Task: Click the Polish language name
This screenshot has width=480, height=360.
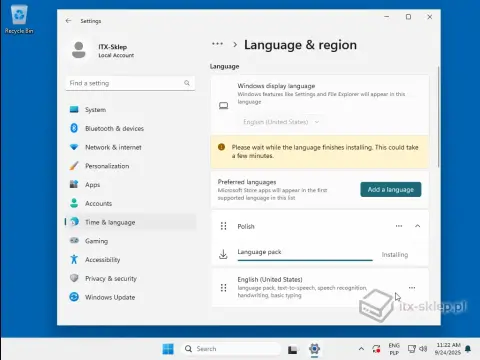Action: (x=246, y=226)
